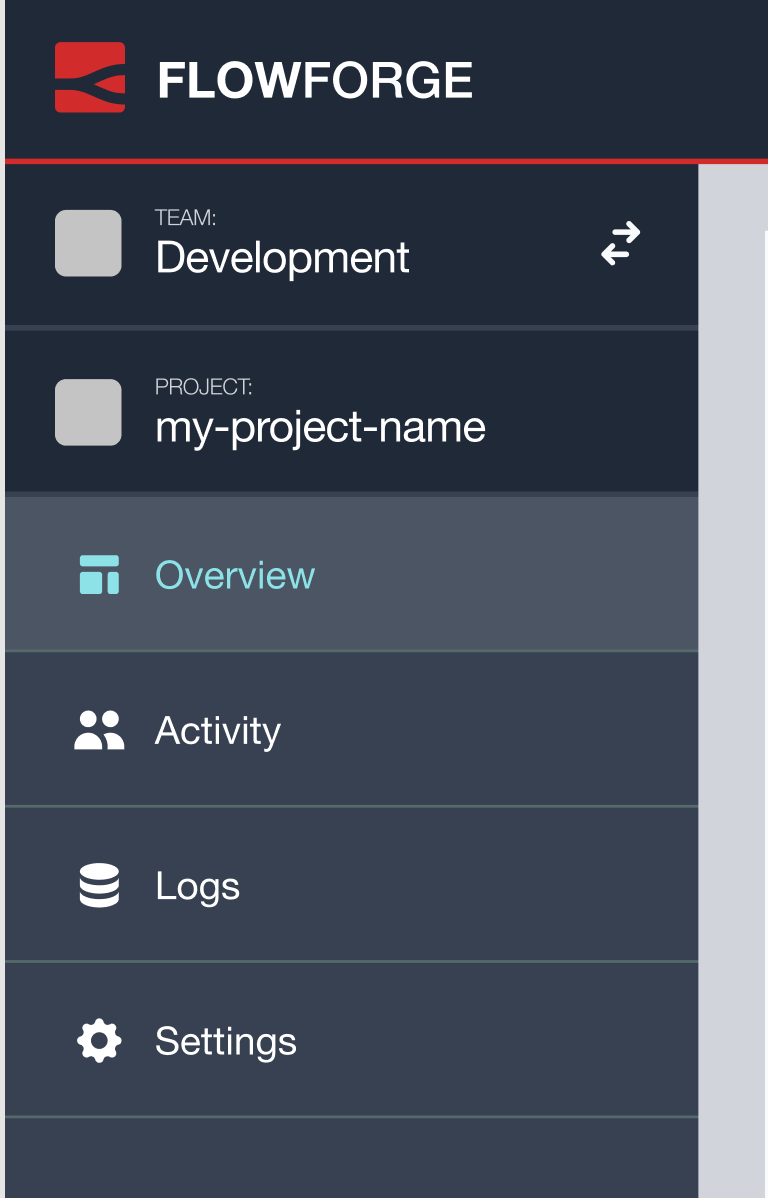Open the Activity menu item

coord(352,730)
